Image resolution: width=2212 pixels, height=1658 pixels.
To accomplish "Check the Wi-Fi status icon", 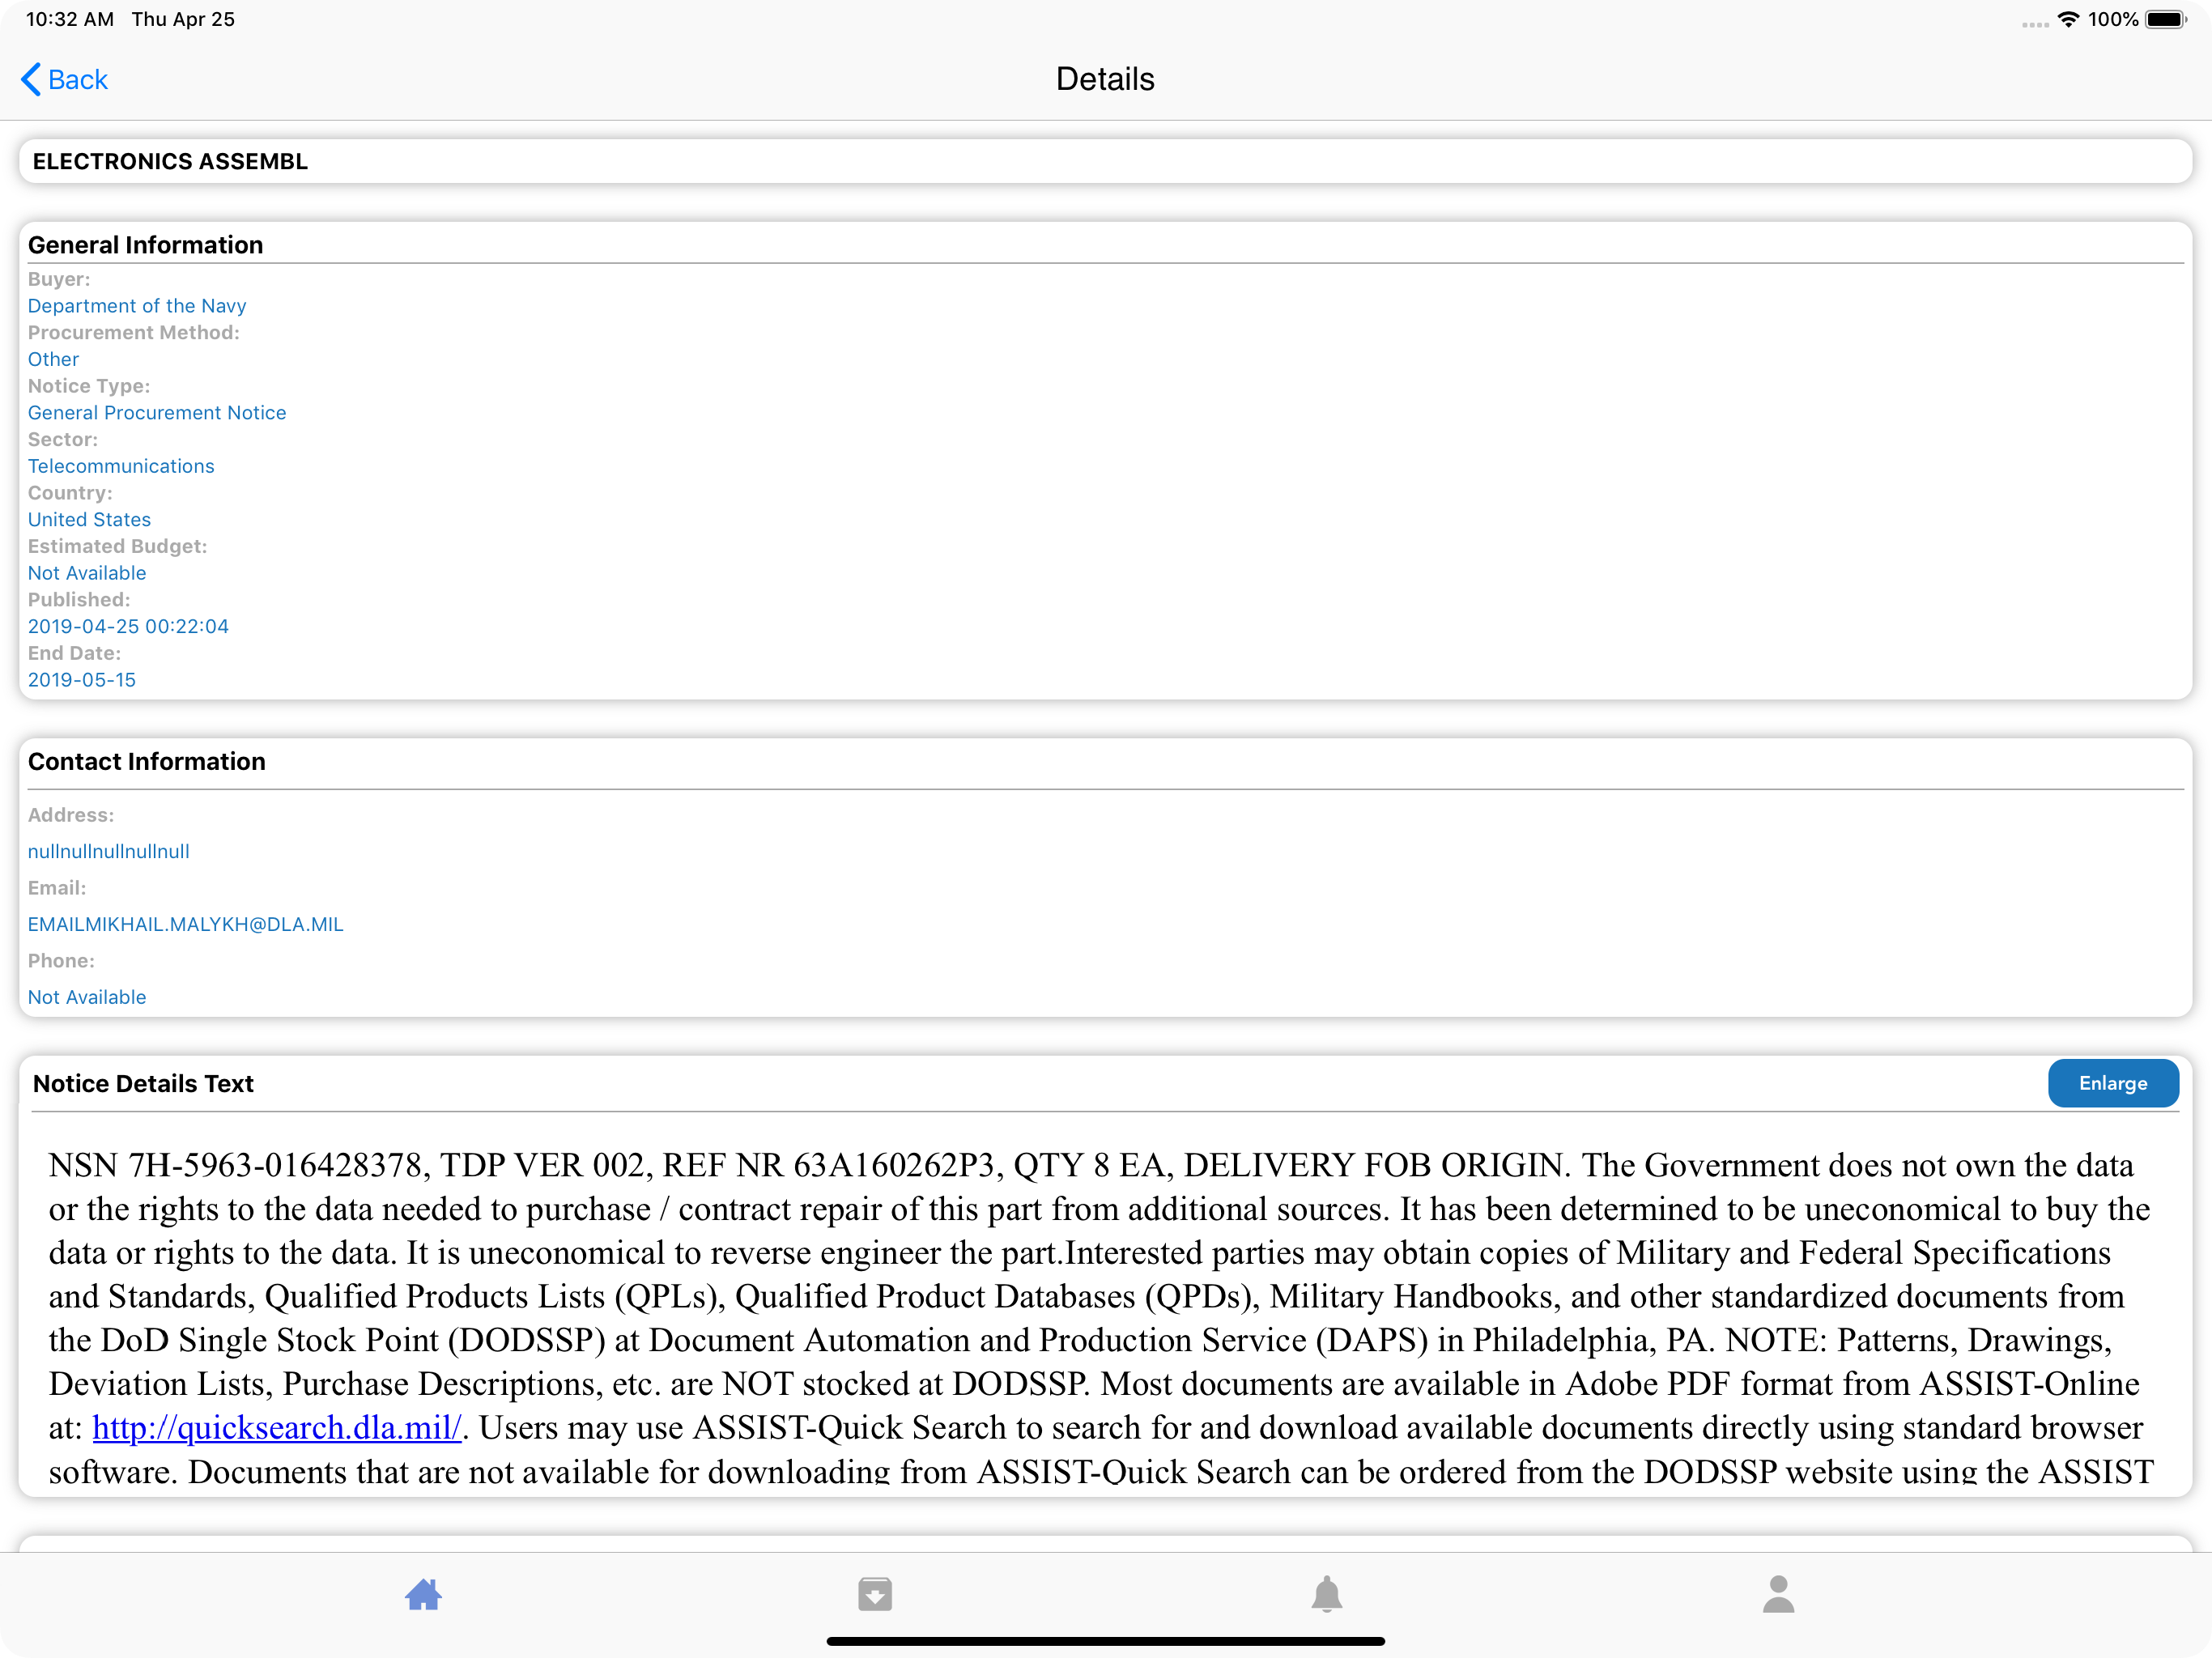I will coord(2069,19).
